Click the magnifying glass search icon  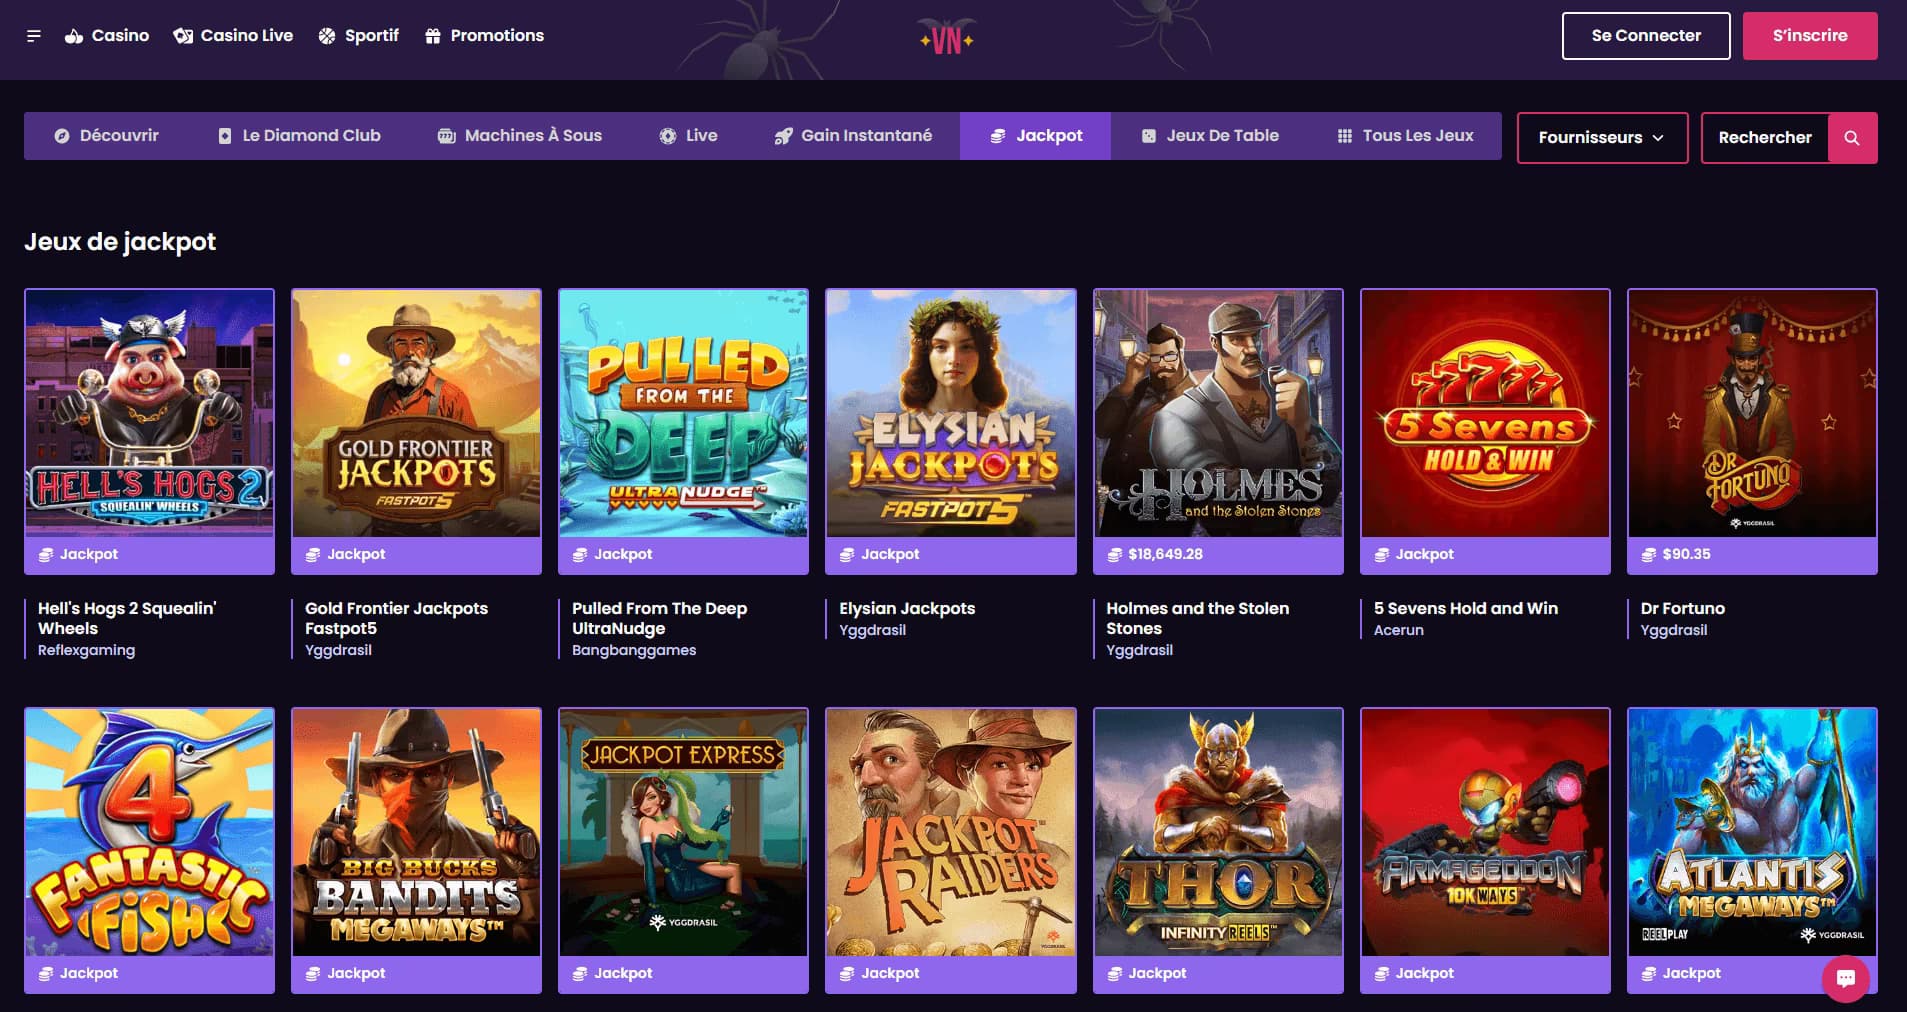pos(1852,138)
